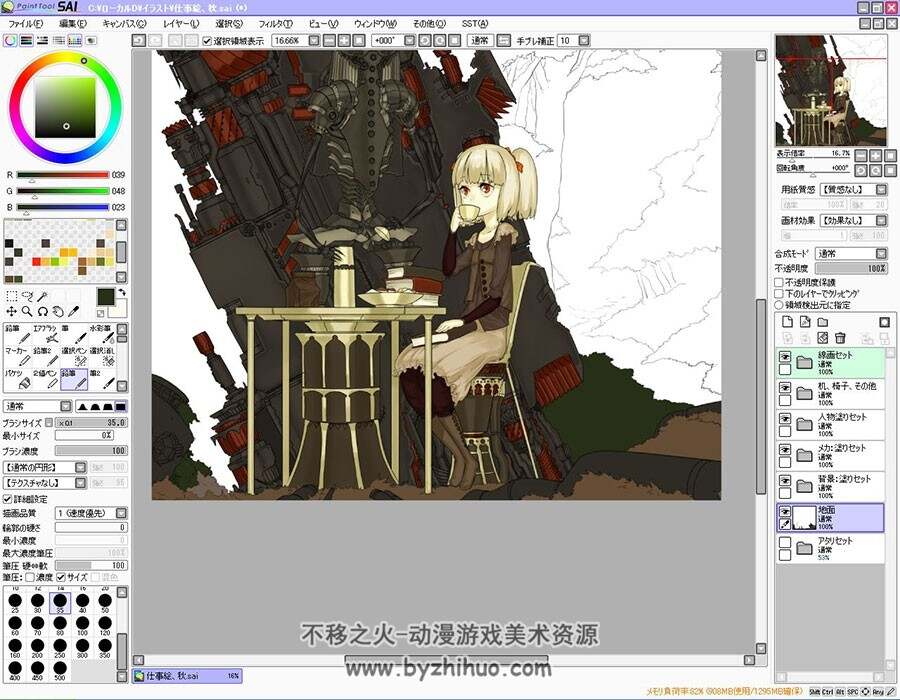Click the layer mask icon in layer panel
The height and width of the screenshot is (700, 900).
click(x=885, y=322)
